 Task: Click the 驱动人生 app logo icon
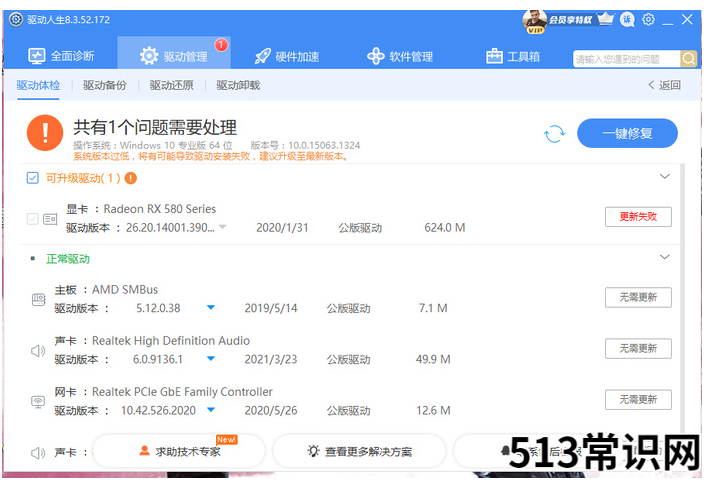point(16,19)
